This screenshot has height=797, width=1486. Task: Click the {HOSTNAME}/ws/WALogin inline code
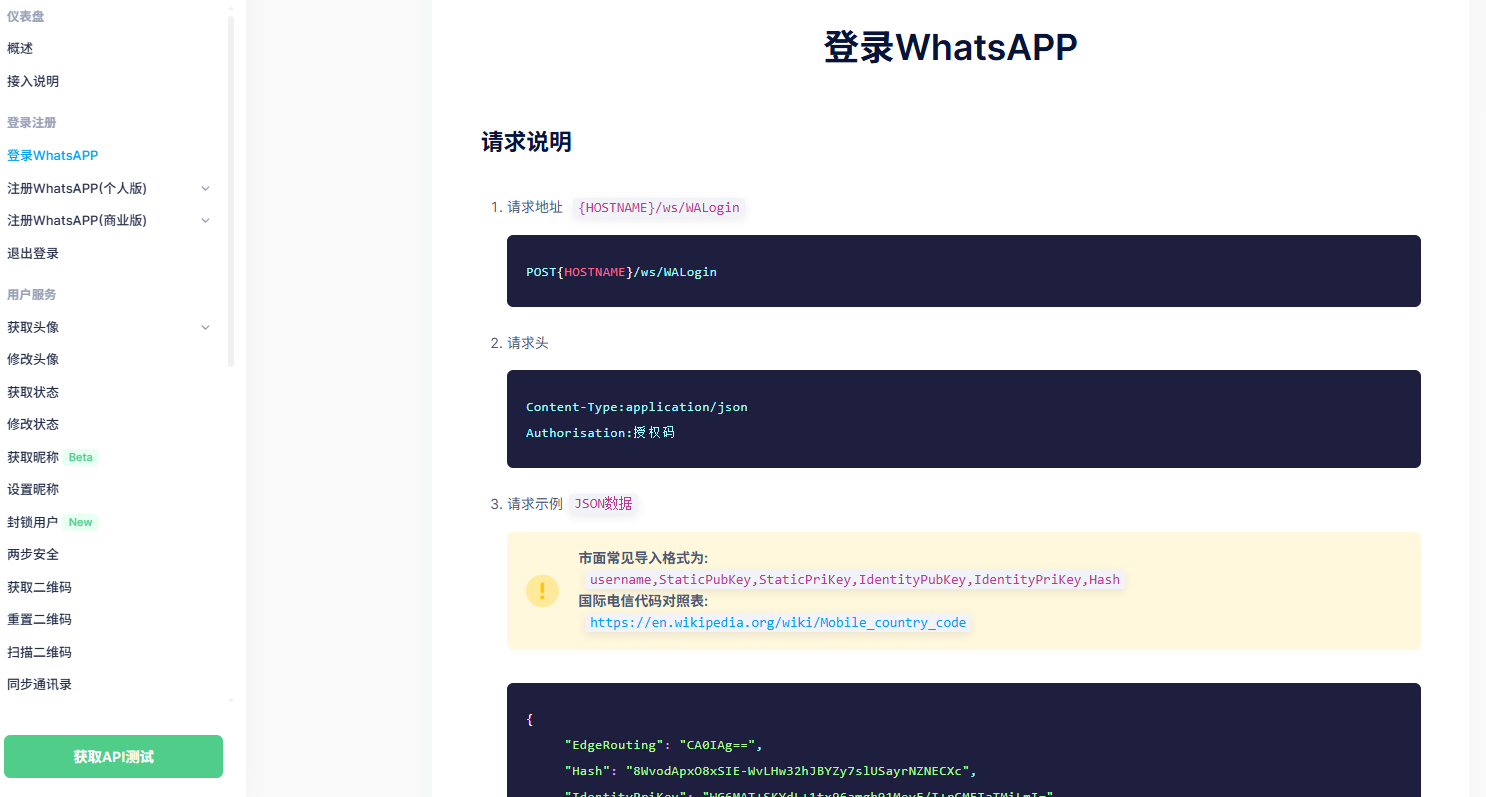point(659,207)
